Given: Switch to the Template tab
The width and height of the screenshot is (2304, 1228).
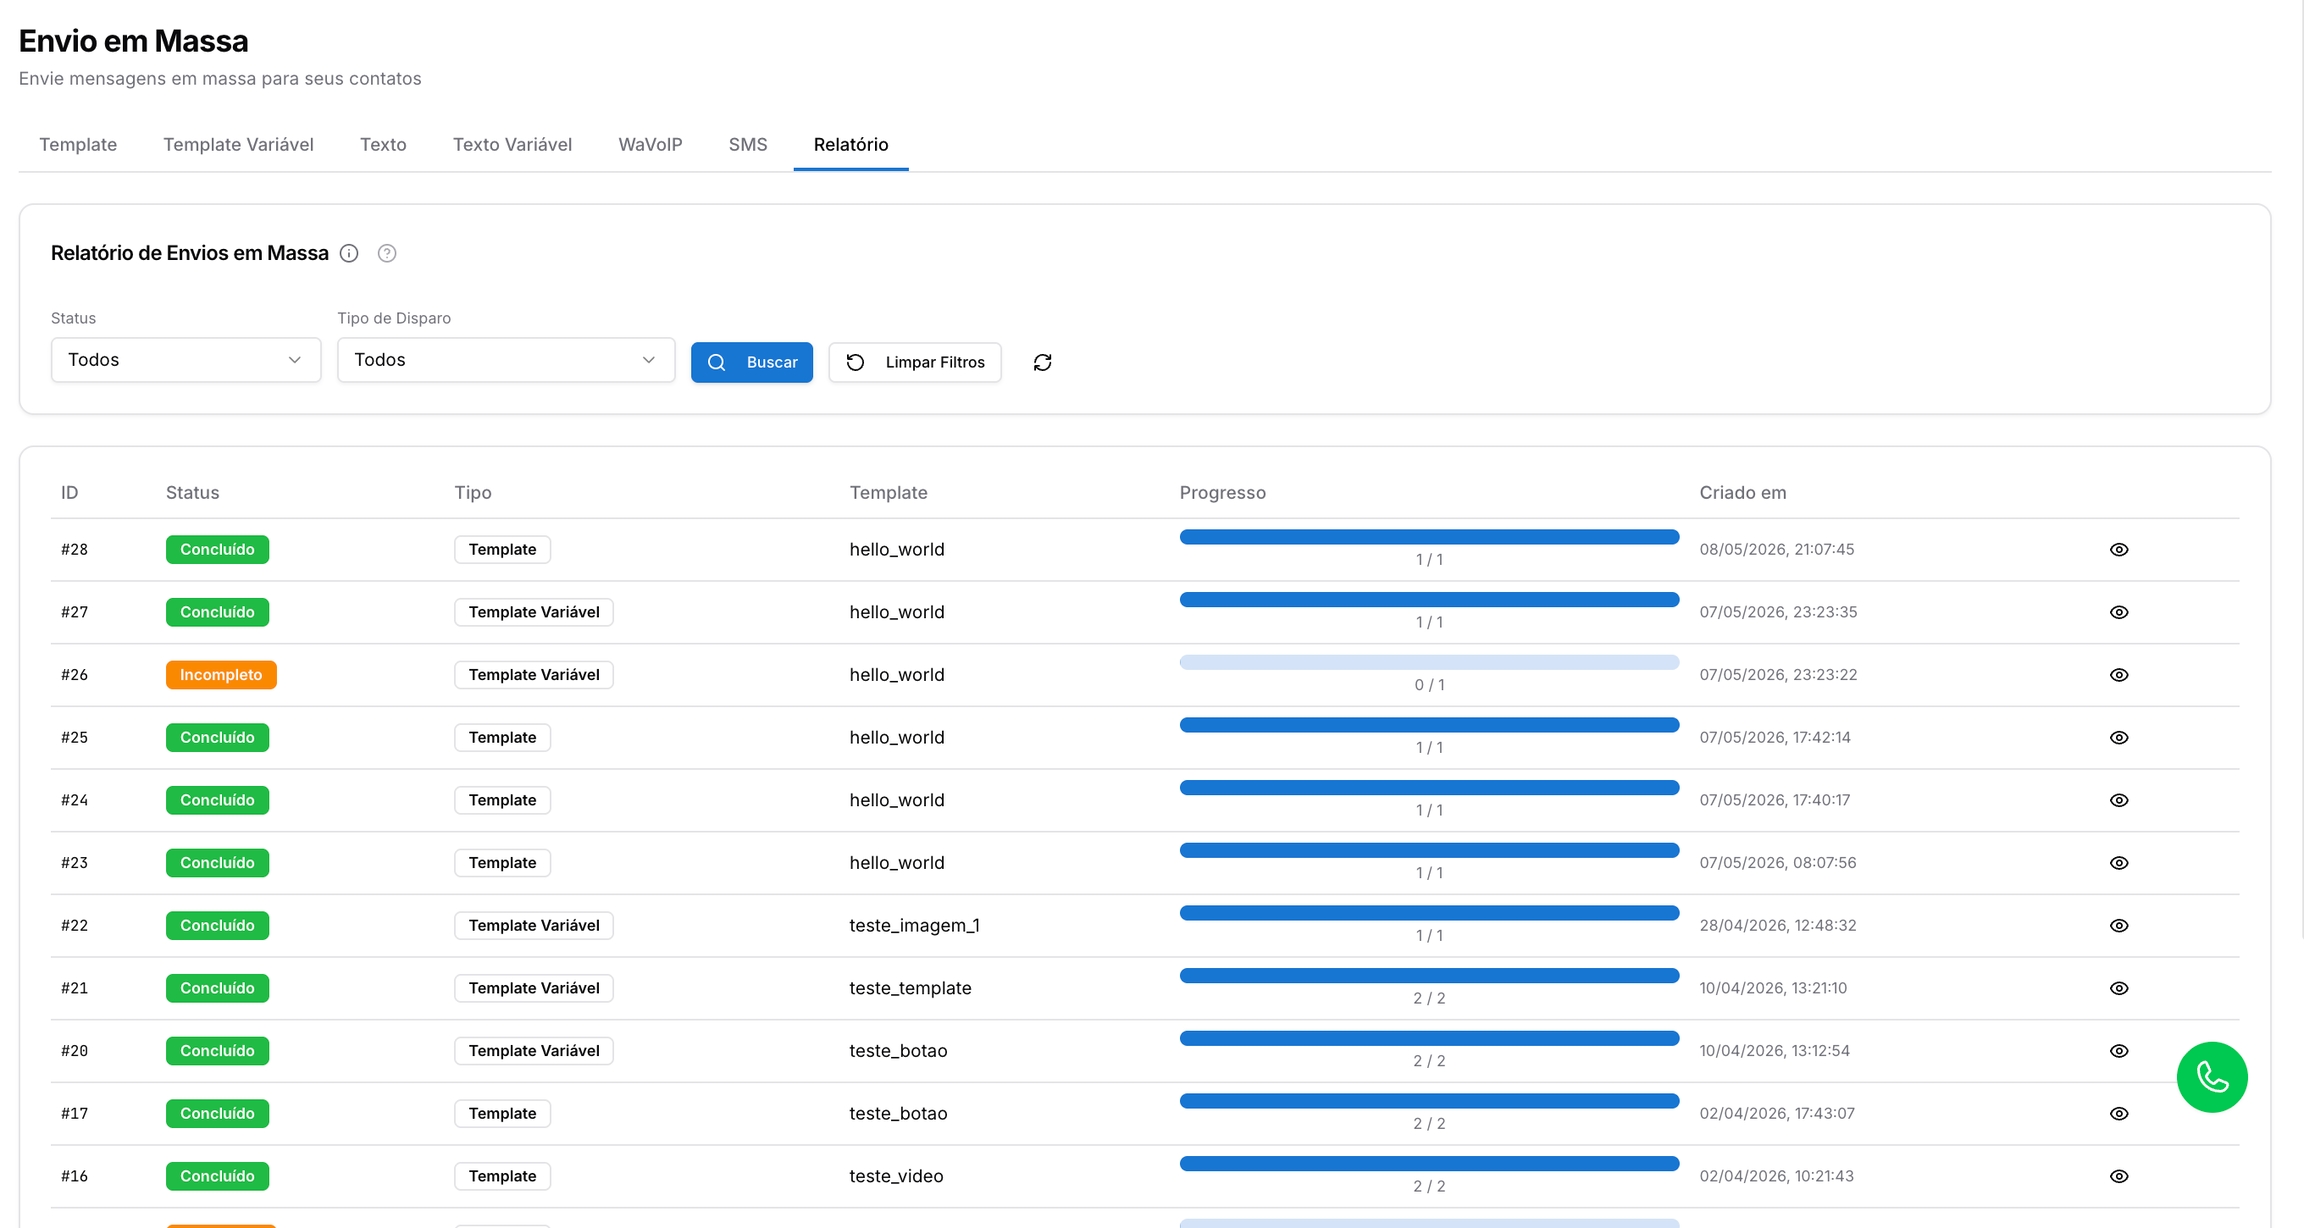Looking at the screenshot, I should [78, 144].
